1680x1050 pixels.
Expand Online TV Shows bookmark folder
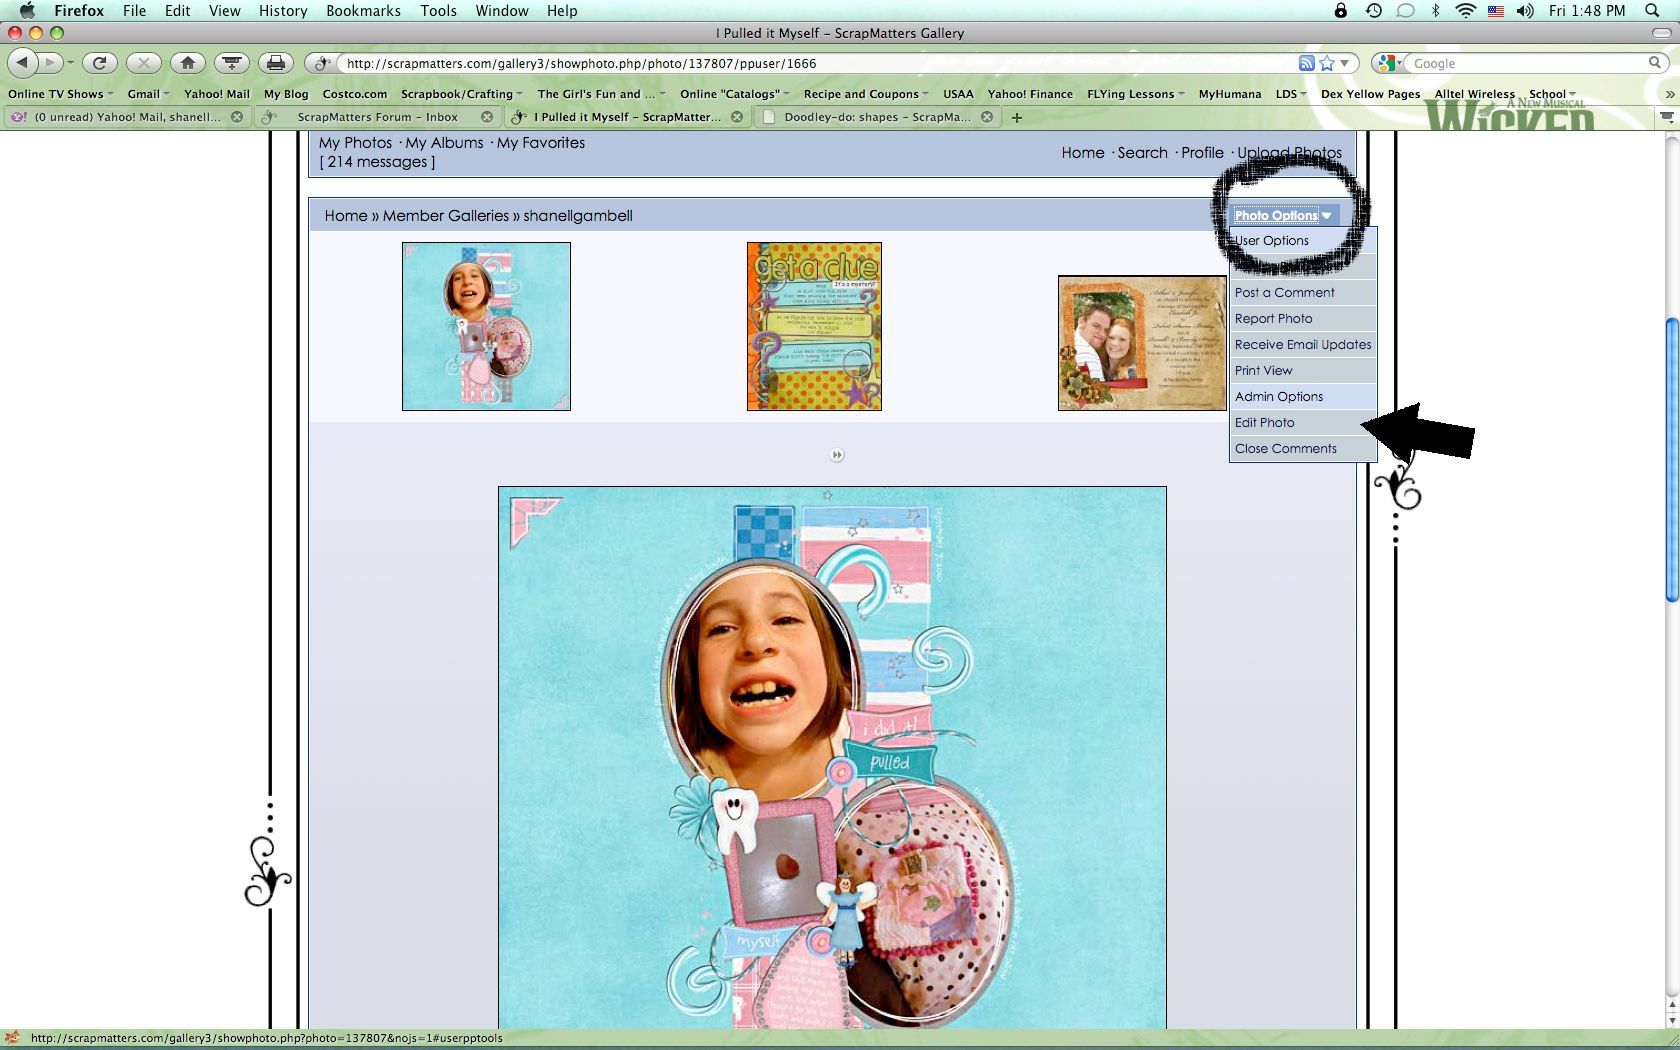pyautogui.click(x=60, y=94)
